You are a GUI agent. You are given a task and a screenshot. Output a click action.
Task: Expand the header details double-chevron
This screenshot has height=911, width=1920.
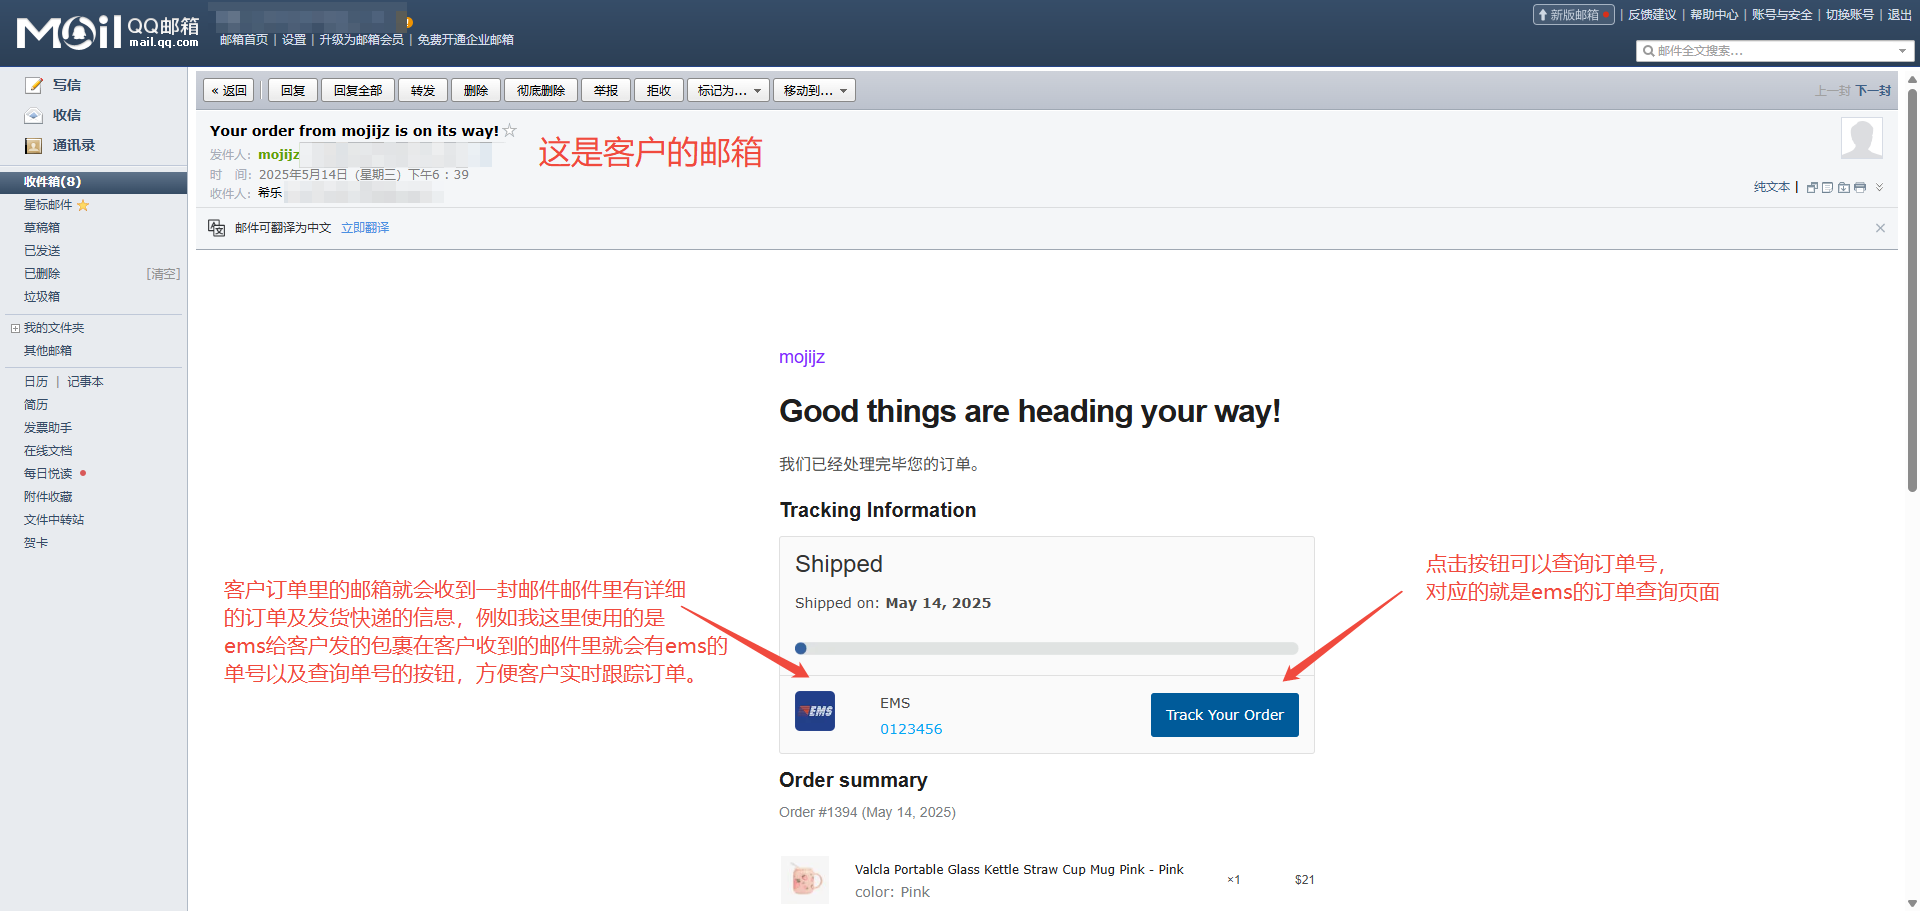(1879, 187)
